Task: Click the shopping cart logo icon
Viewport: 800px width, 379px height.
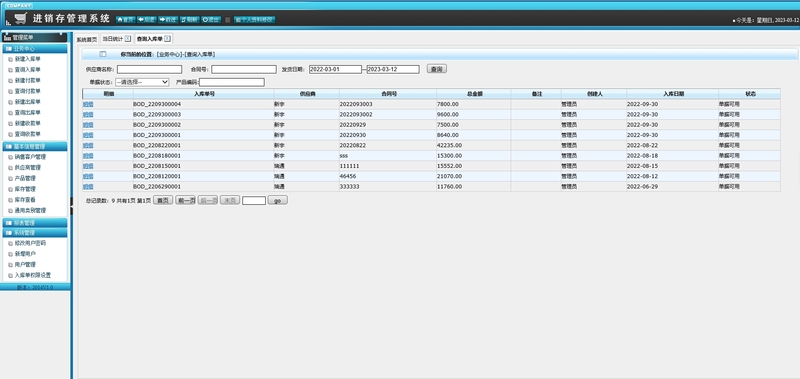Action: coord(20,18)
